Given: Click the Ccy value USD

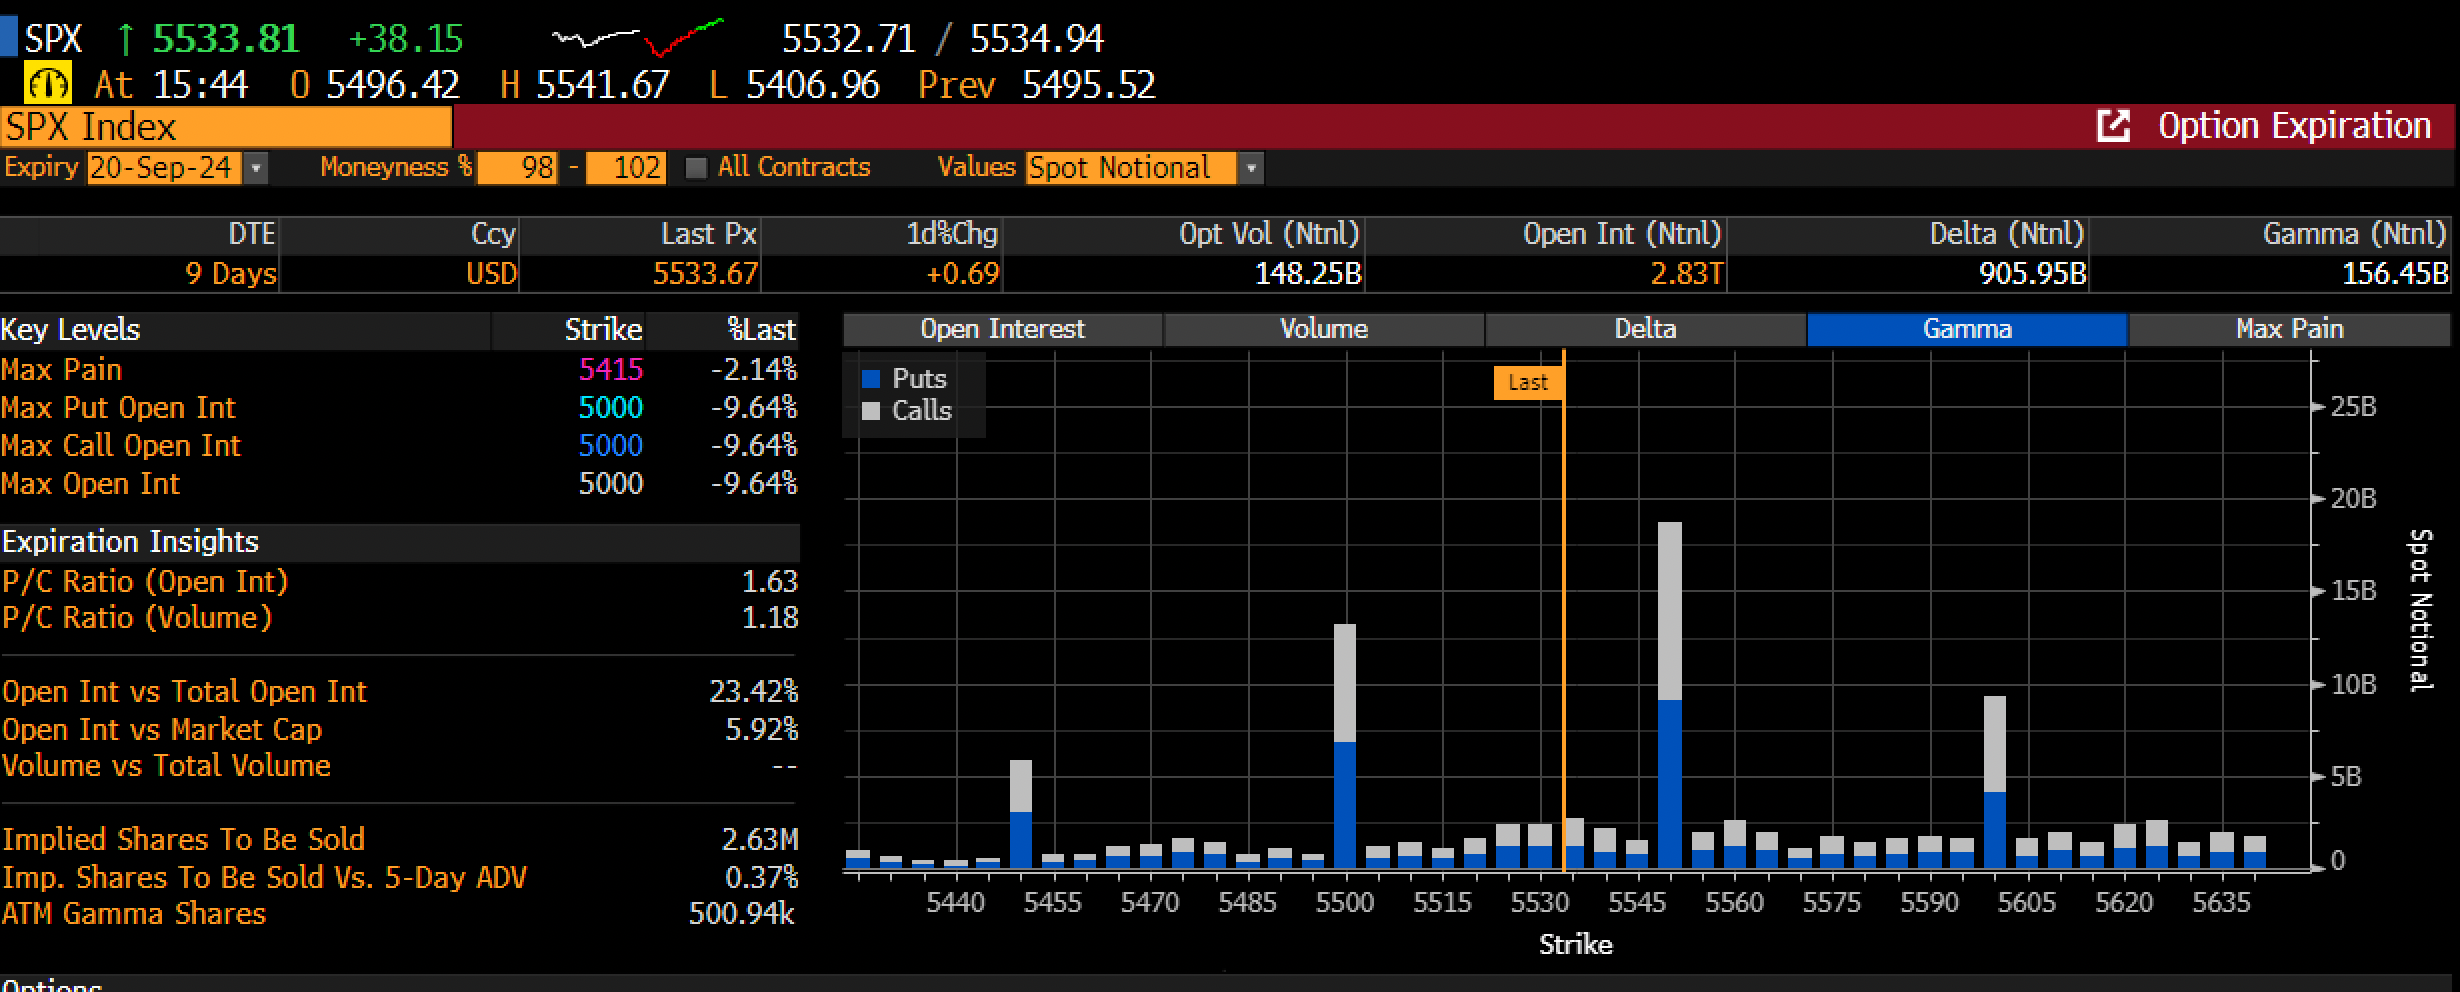Looking at the screenshot, I should coord(492,274).
